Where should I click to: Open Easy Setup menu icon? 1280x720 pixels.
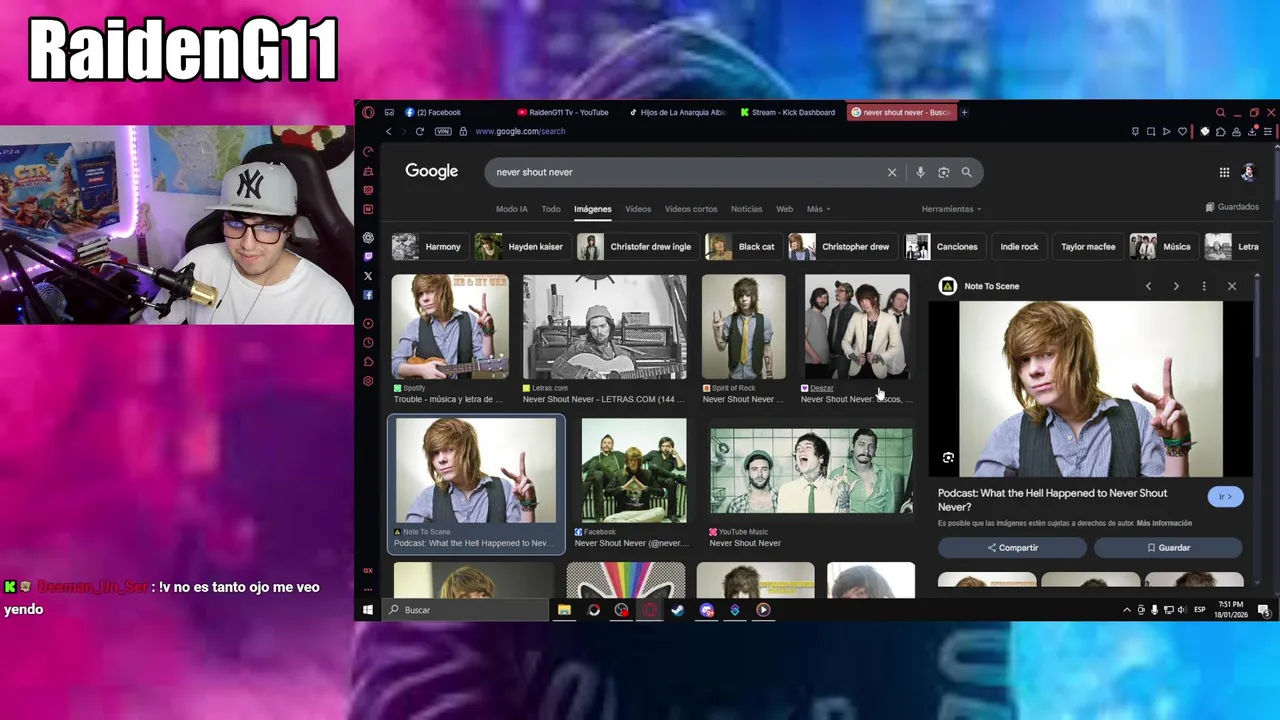(1268, 131)
